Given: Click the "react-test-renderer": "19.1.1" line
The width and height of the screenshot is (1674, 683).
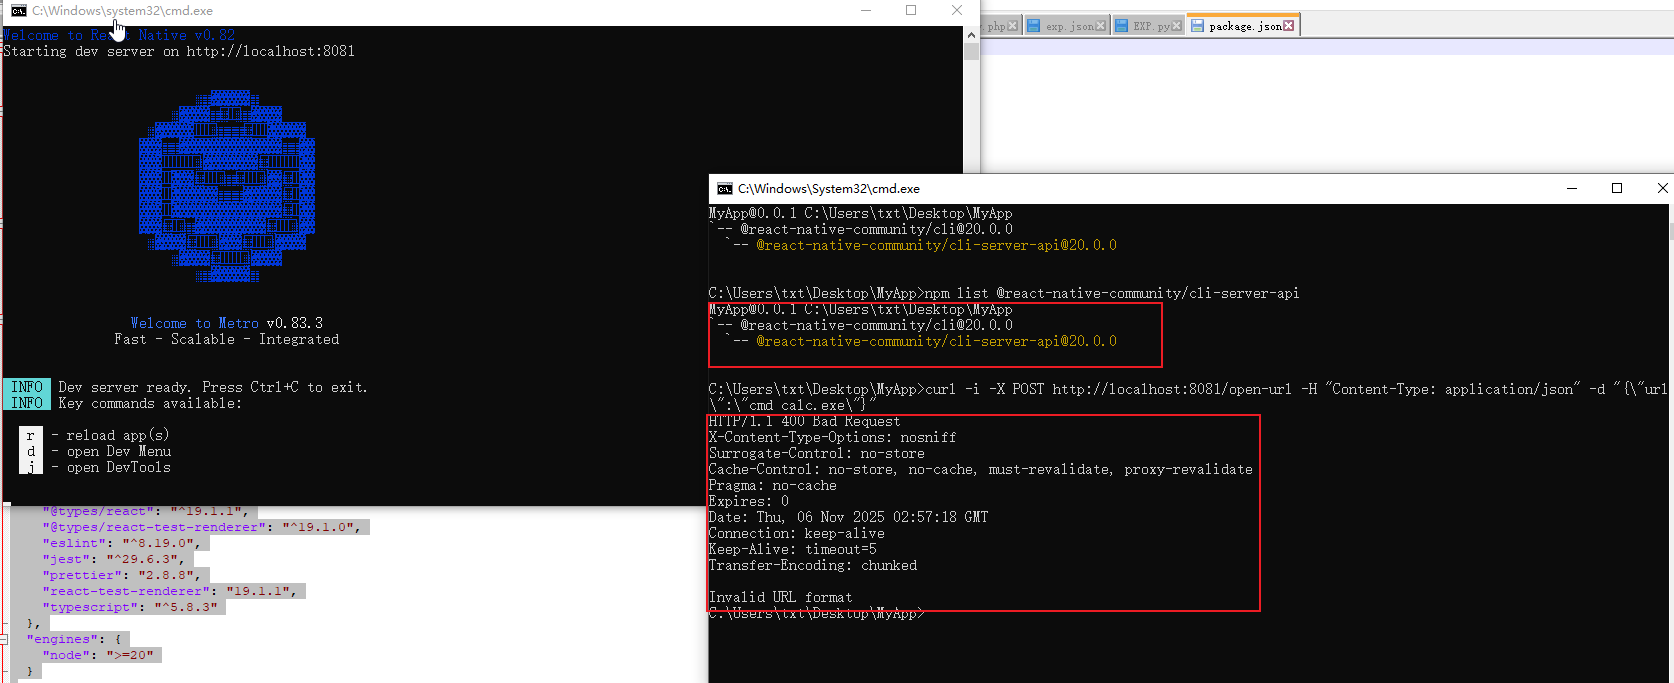Looking at the screenshot, I should 169,591.
